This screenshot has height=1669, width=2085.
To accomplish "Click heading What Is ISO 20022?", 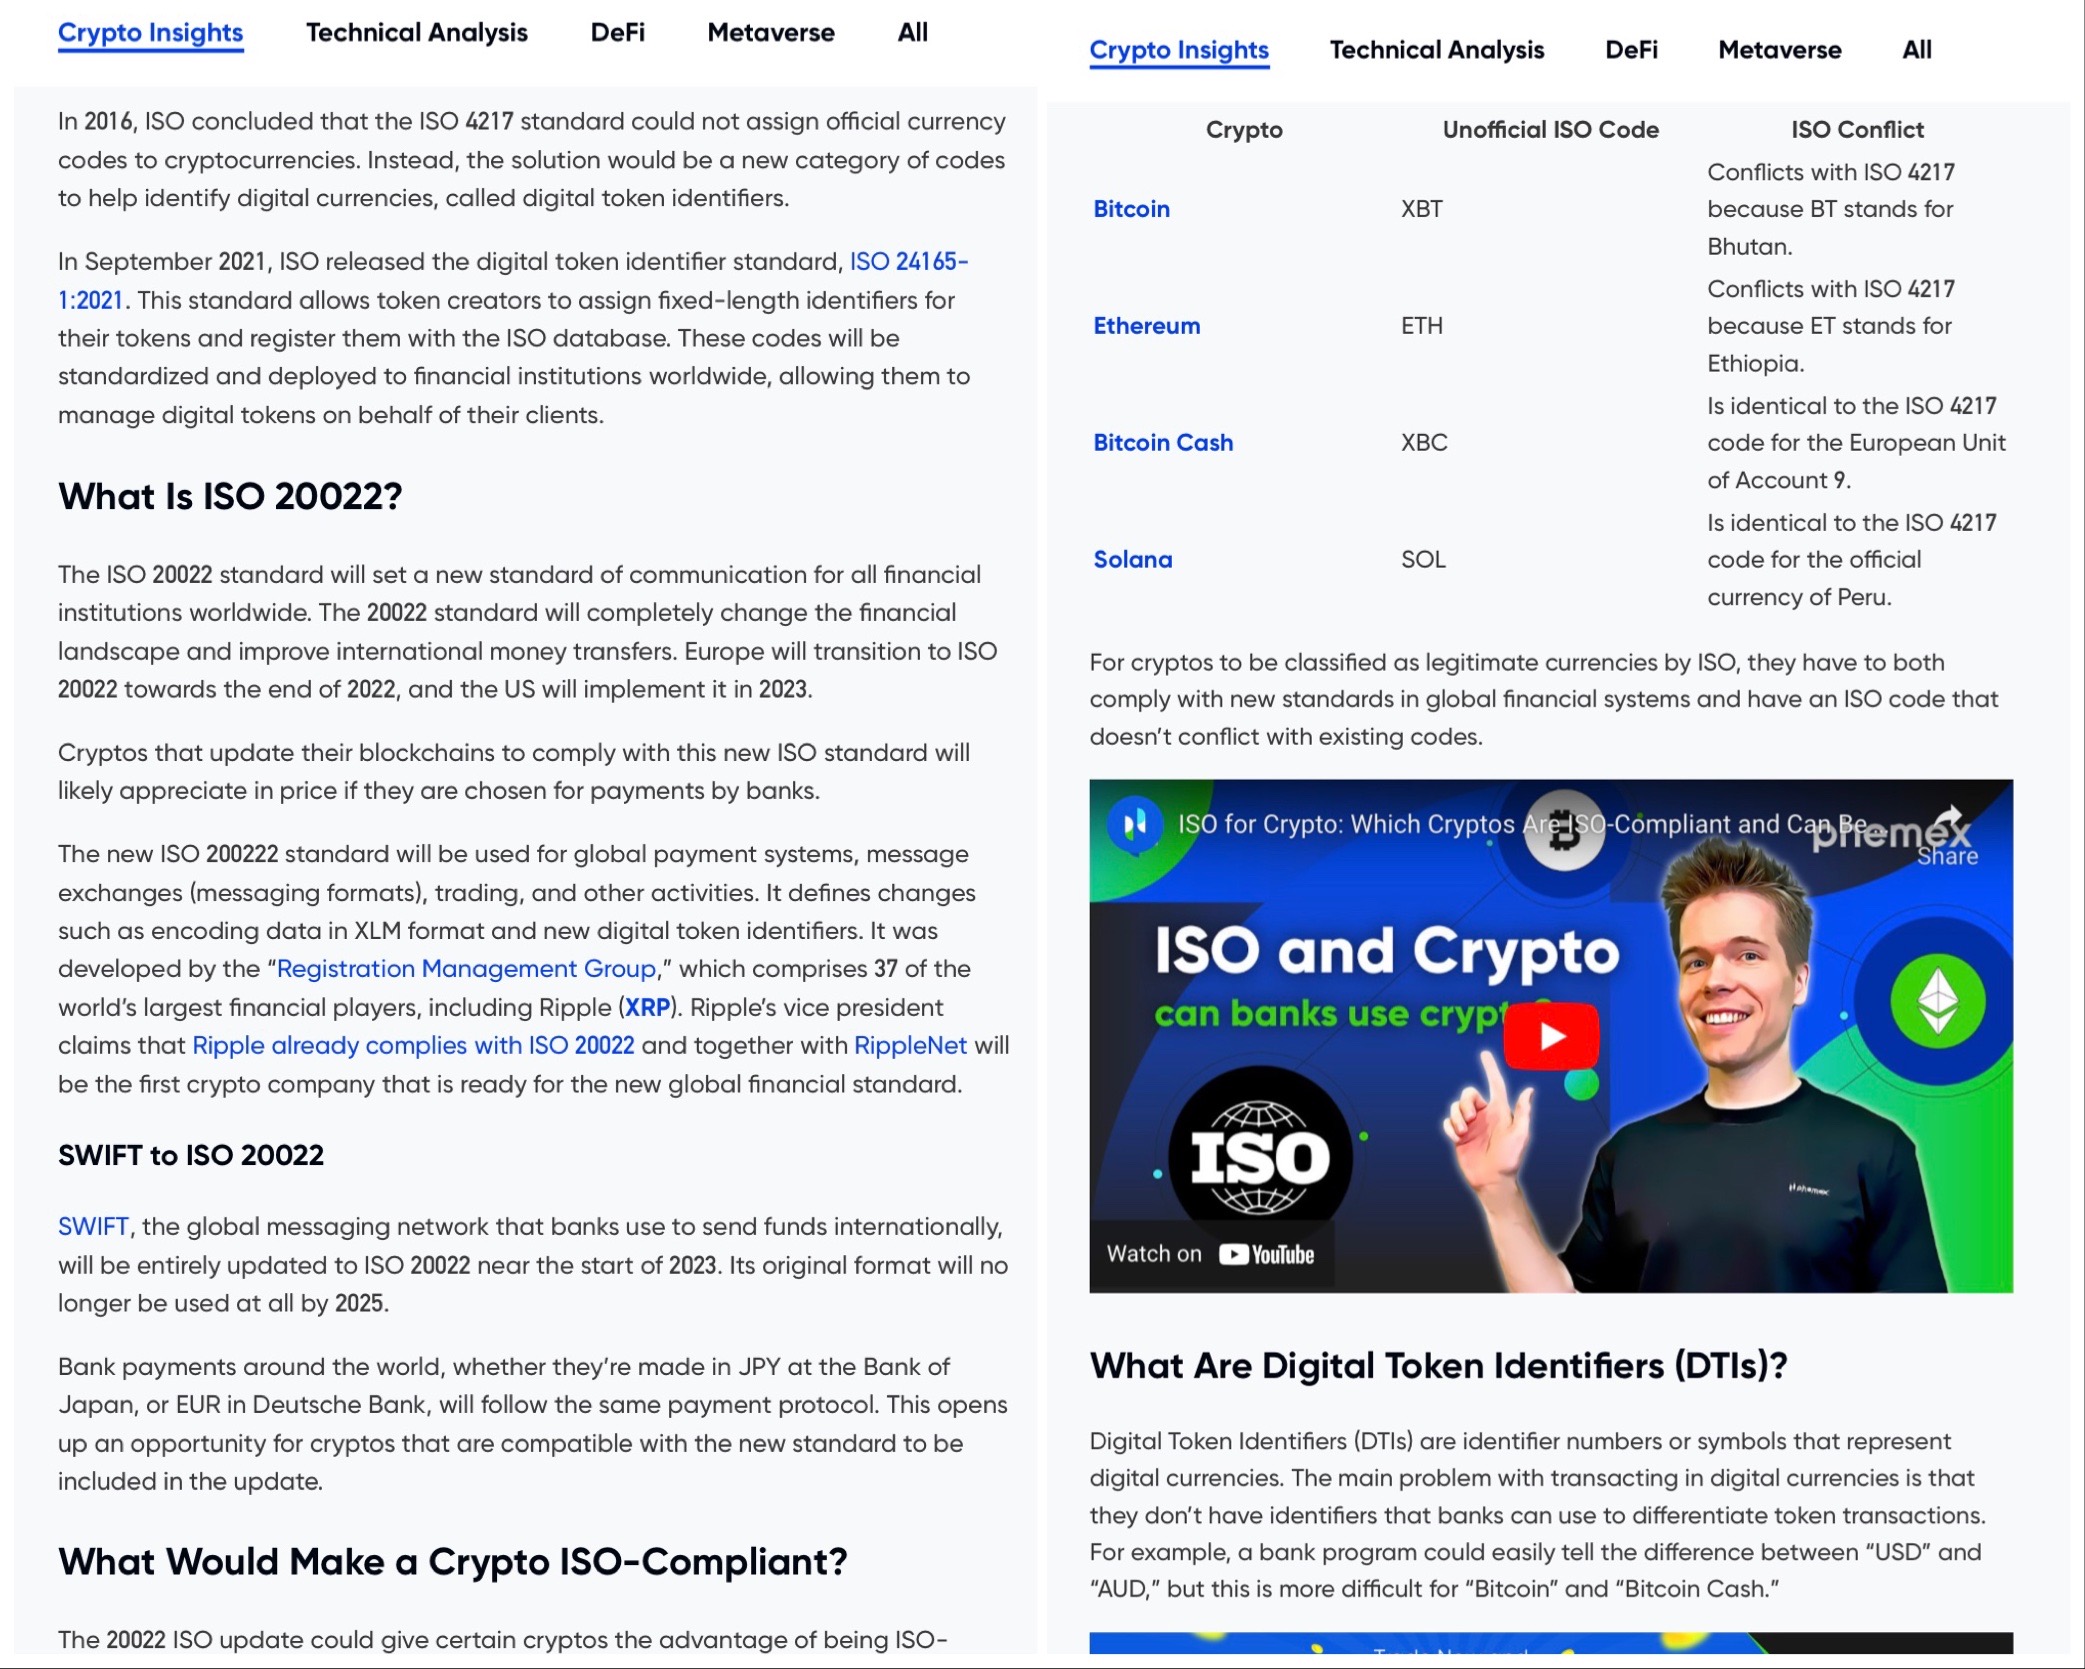I will pos(230,497).
